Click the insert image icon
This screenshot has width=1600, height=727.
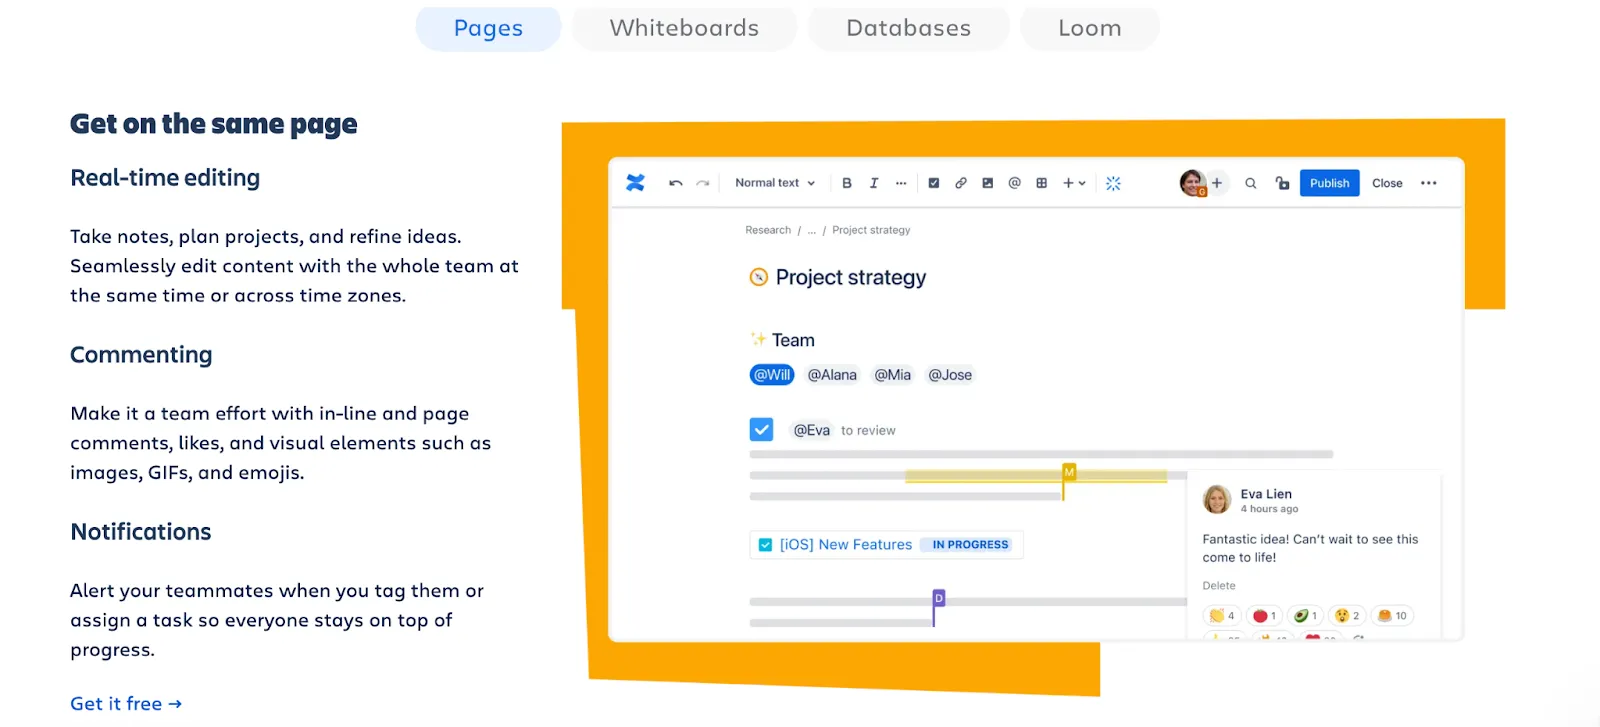click(x=987, y=183)
